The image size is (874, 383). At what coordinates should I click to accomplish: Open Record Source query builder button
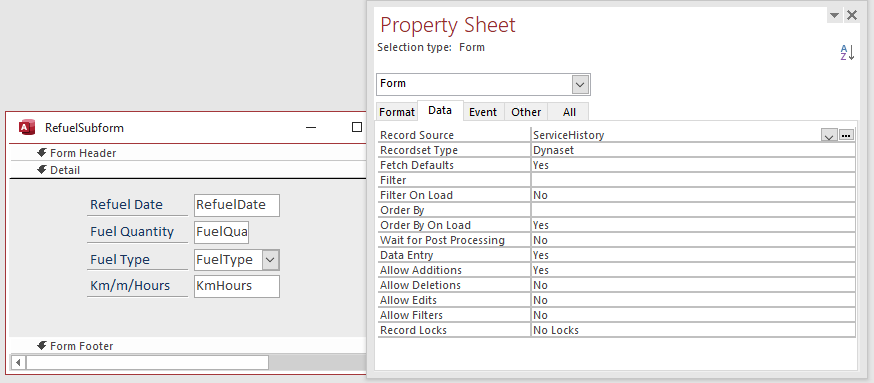click(846, 135)
